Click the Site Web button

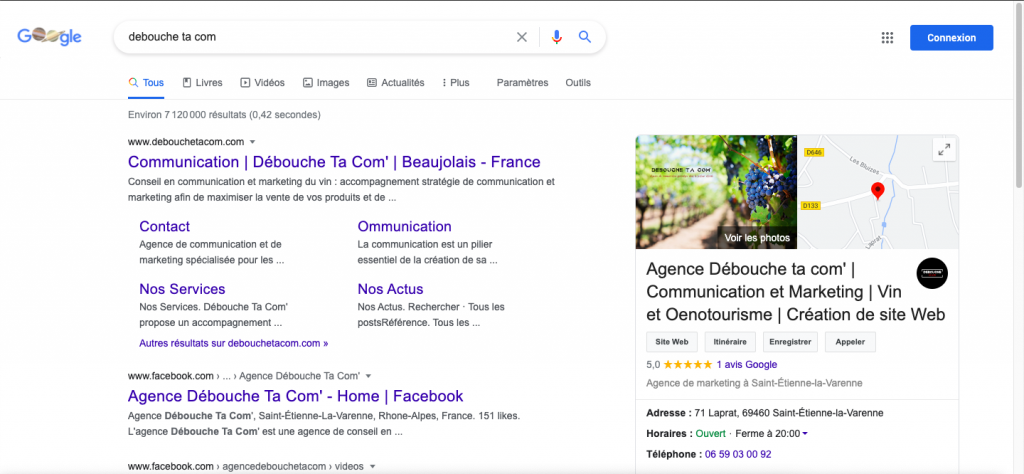[x=671, y=342]
